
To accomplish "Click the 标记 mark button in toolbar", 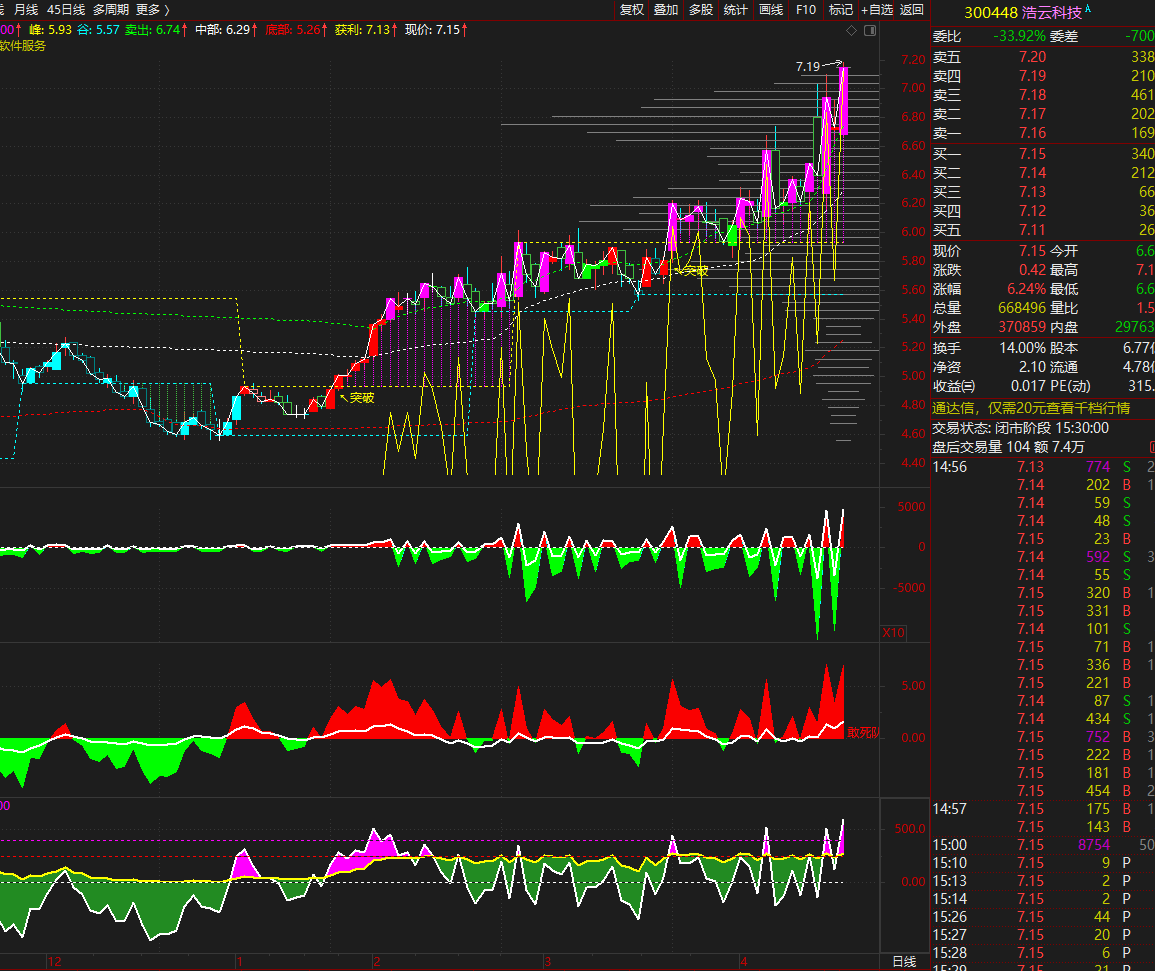I will click(841, 10).
